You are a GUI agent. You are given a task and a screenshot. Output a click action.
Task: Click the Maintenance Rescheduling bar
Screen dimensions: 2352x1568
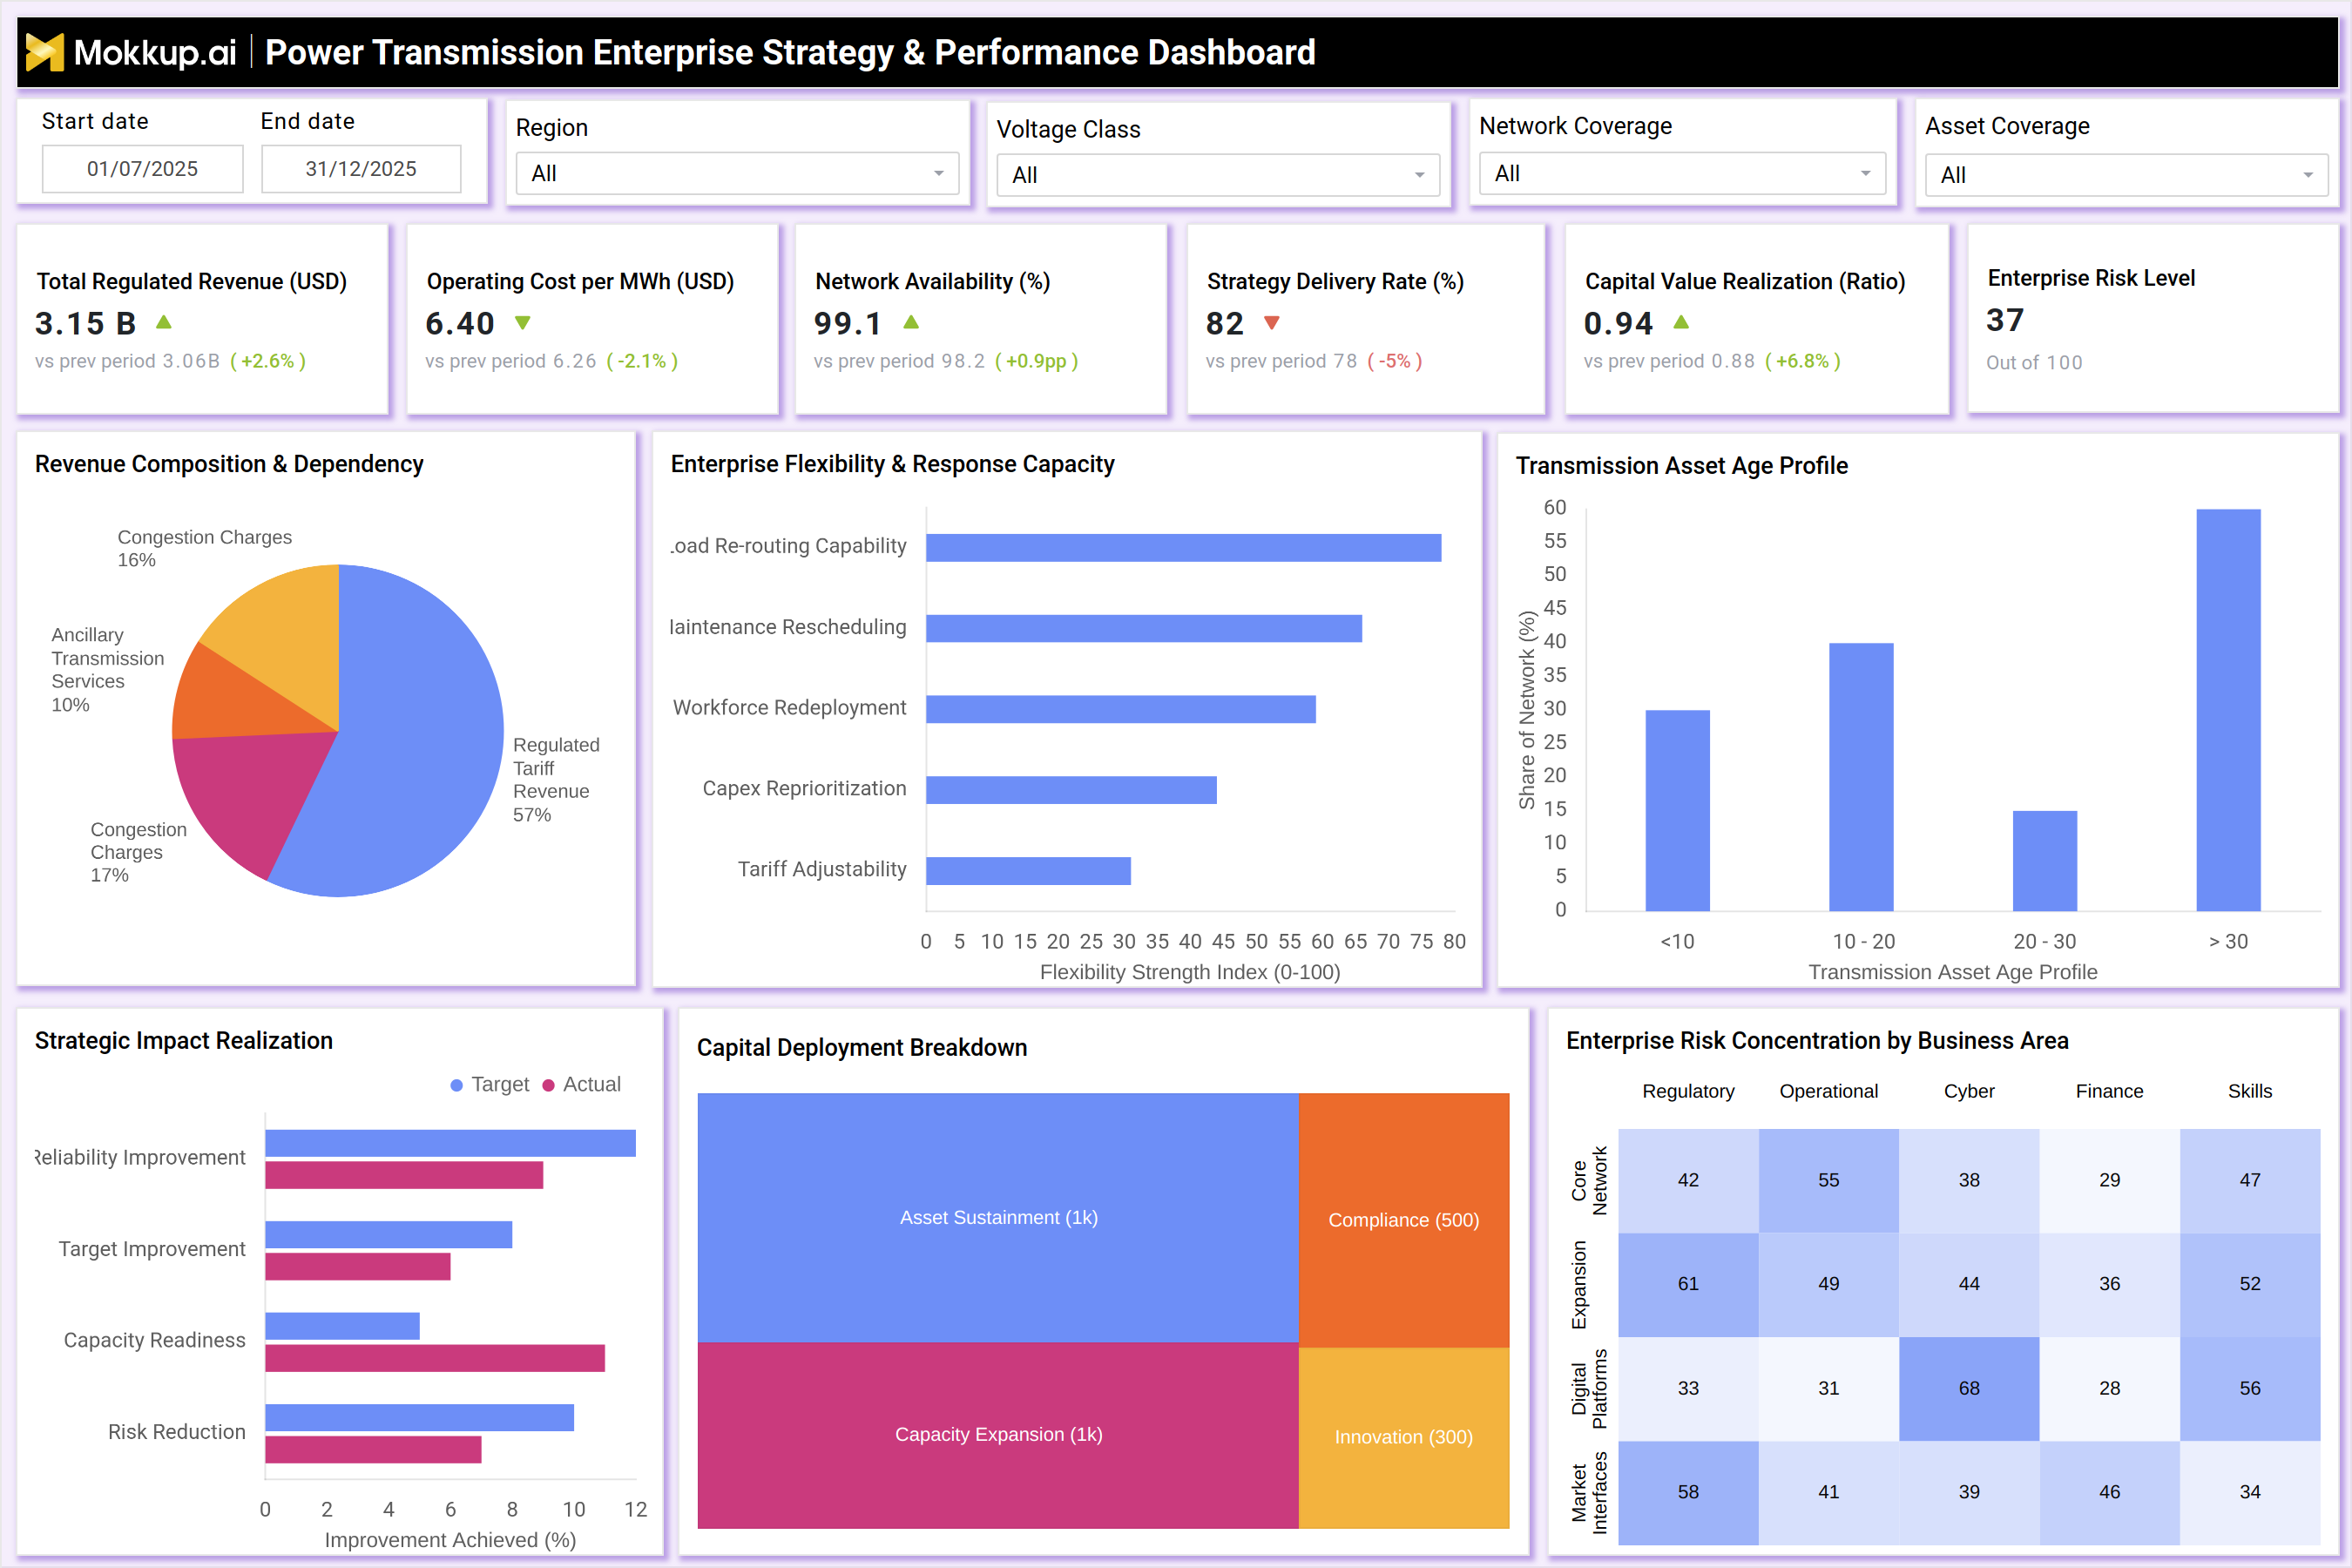coord(1144,628)
